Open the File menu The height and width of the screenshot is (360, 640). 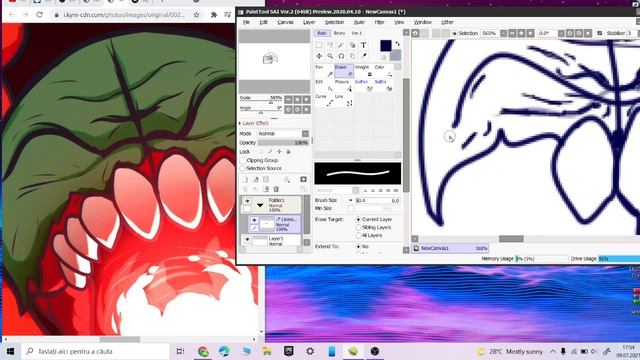coord(247,22)
